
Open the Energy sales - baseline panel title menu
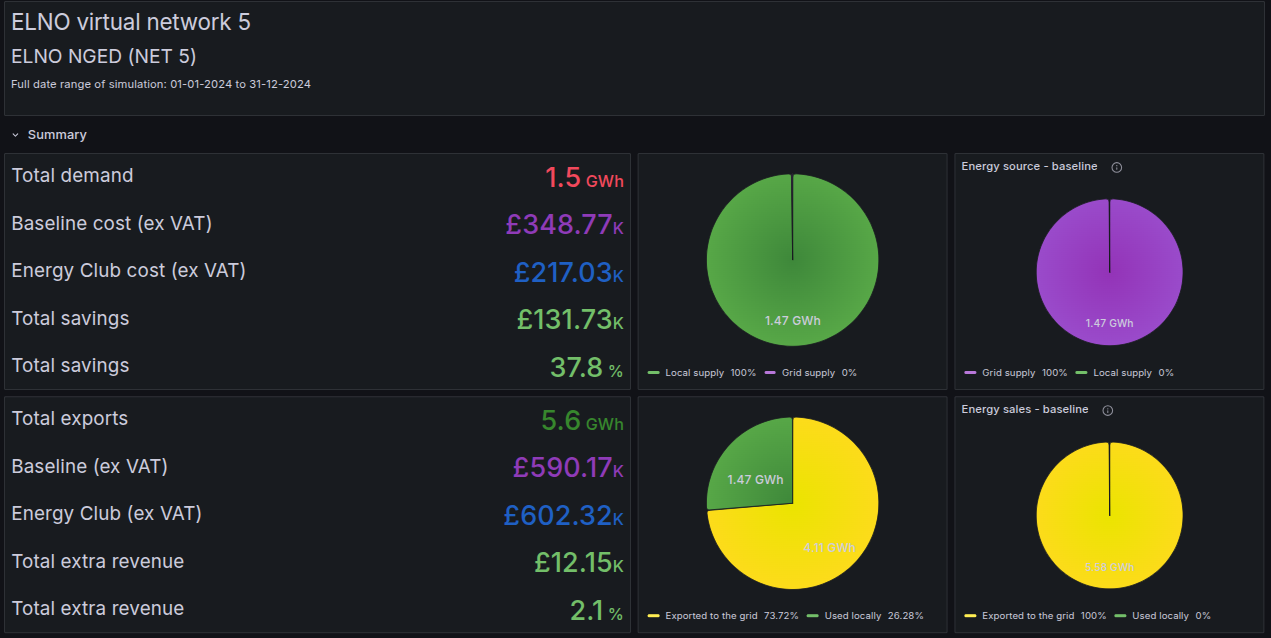tap(1024, 409)
